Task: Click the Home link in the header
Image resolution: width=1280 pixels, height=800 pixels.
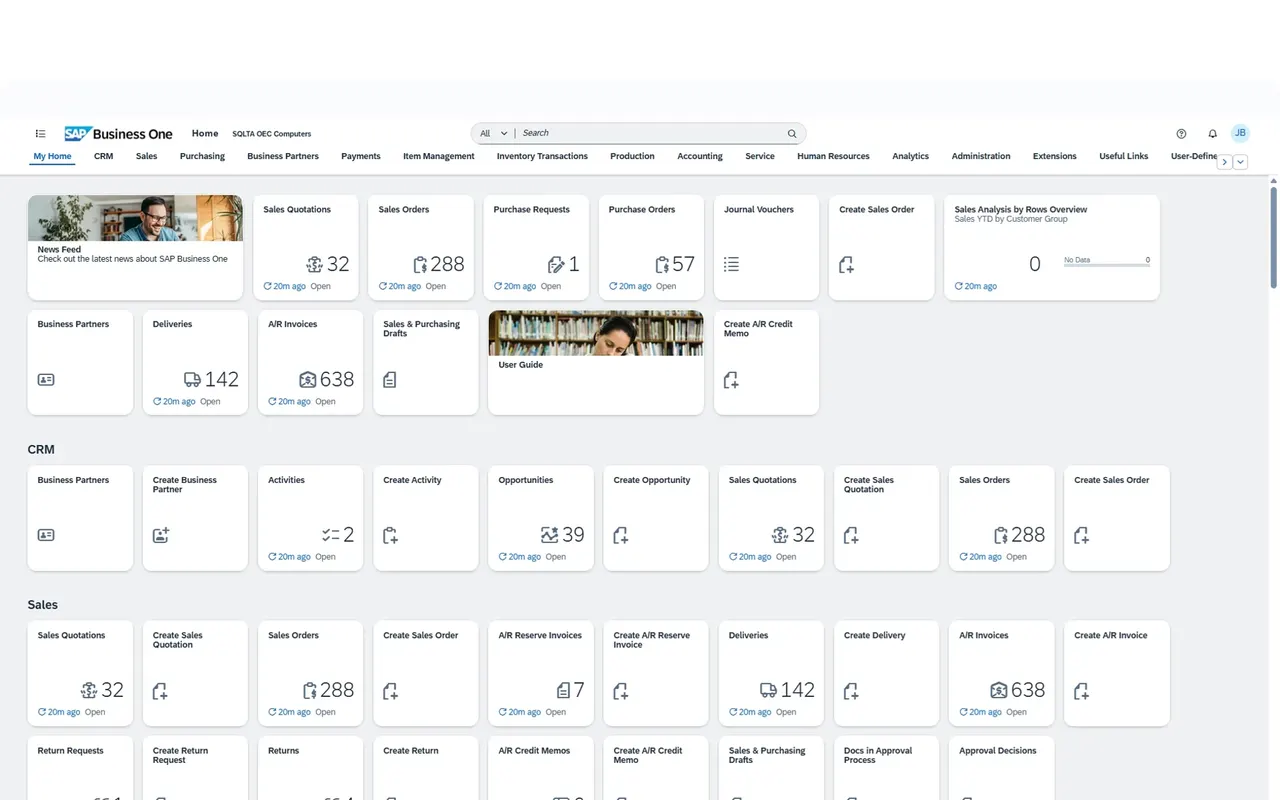Action: click(205, 133)
